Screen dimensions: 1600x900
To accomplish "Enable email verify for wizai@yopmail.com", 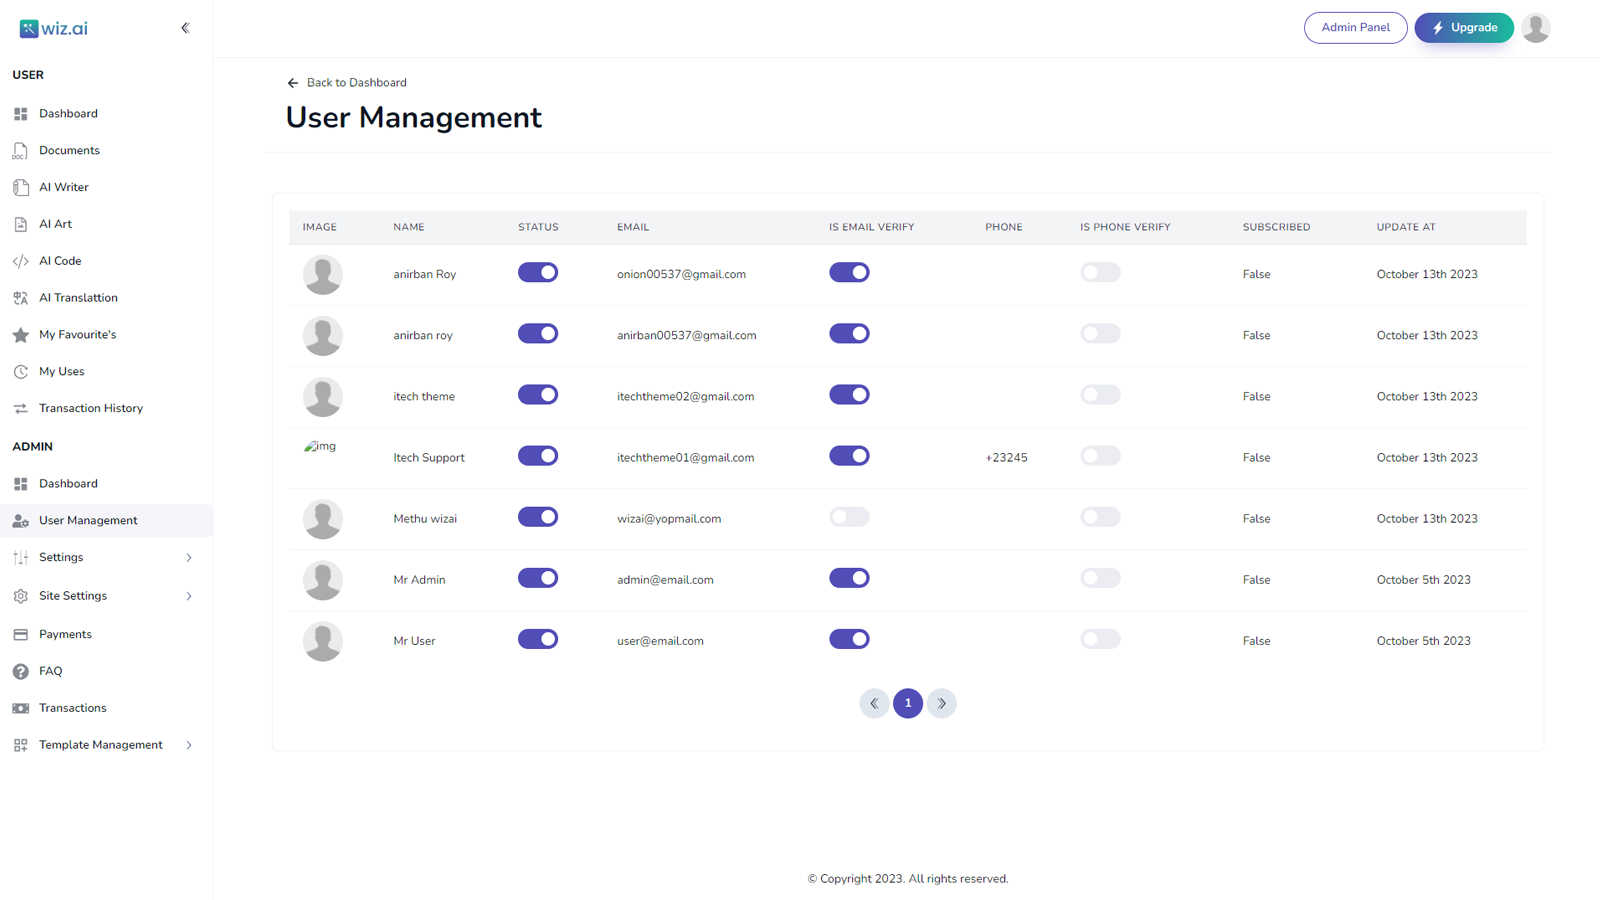I will (849, 517).
